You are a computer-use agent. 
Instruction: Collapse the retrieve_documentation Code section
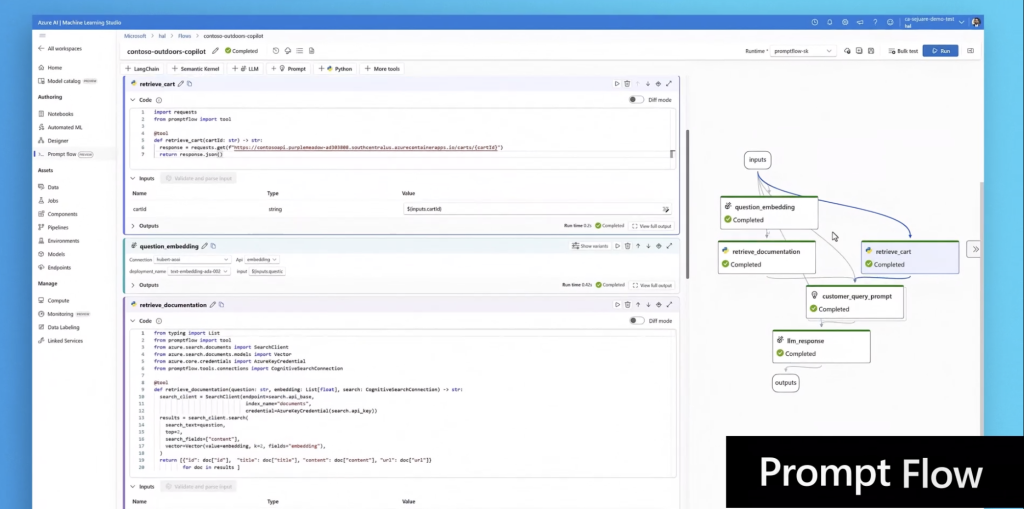(133, 321)
